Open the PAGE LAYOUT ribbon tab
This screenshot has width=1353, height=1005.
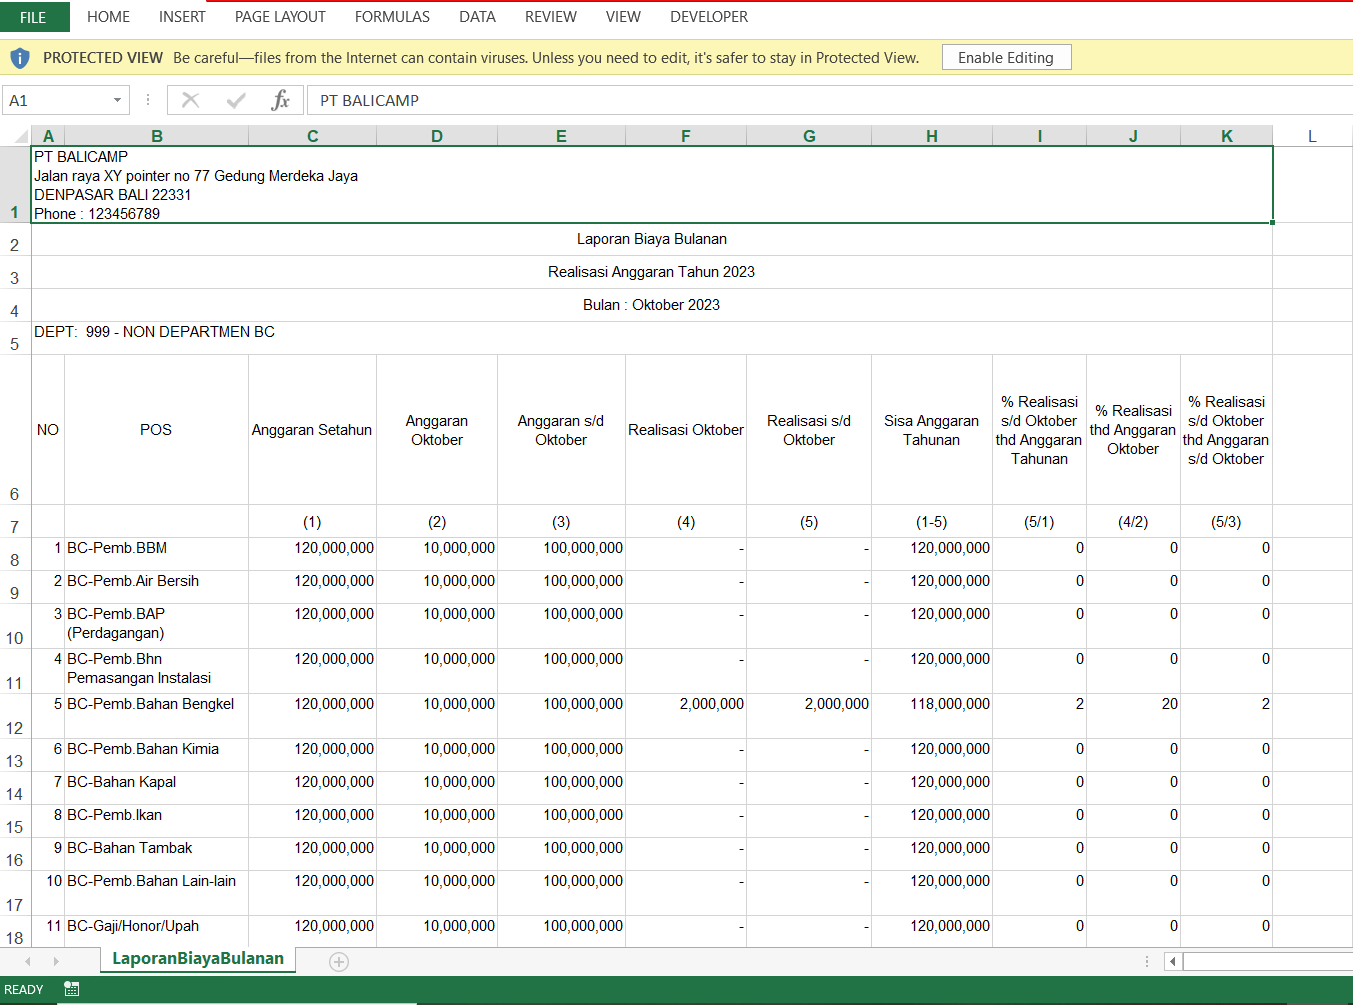point(280,17)
